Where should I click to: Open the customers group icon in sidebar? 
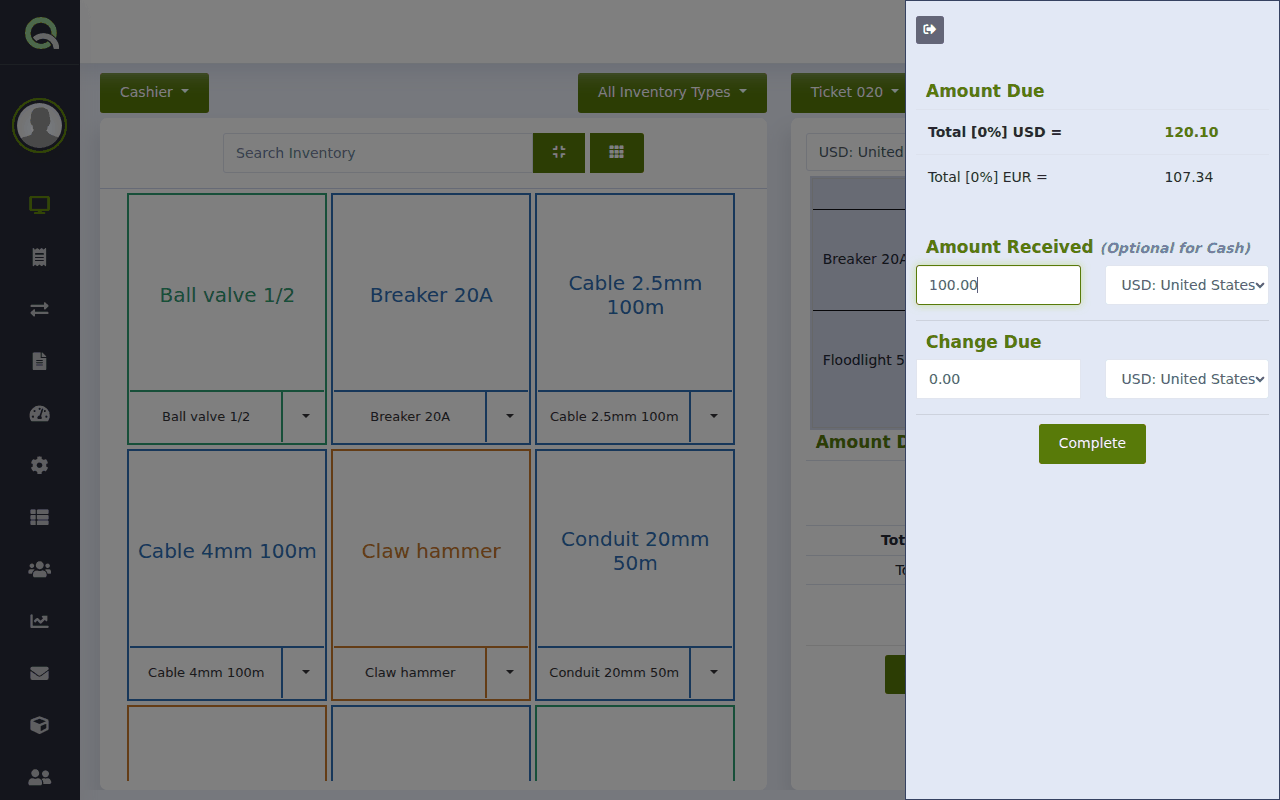40,569
